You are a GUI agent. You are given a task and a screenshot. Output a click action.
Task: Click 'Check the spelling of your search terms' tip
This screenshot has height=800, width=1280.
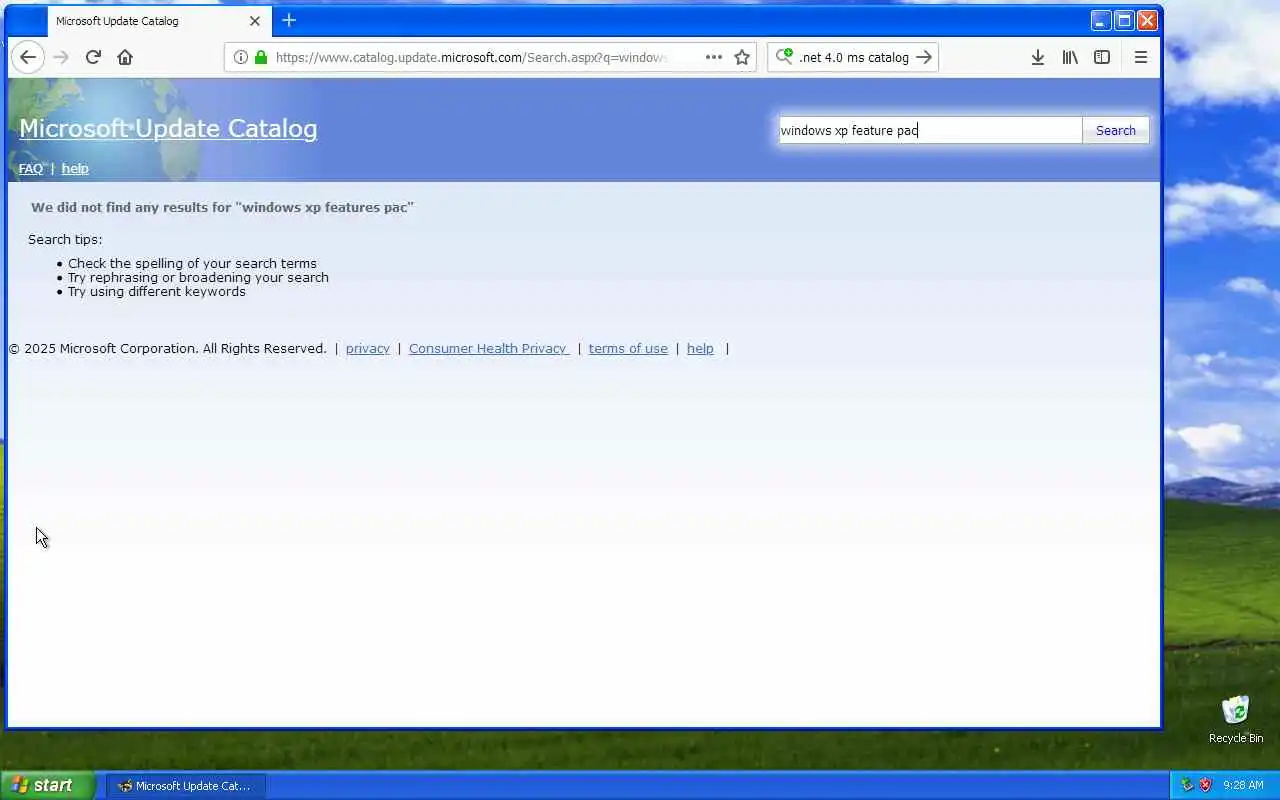coord(192,263)
